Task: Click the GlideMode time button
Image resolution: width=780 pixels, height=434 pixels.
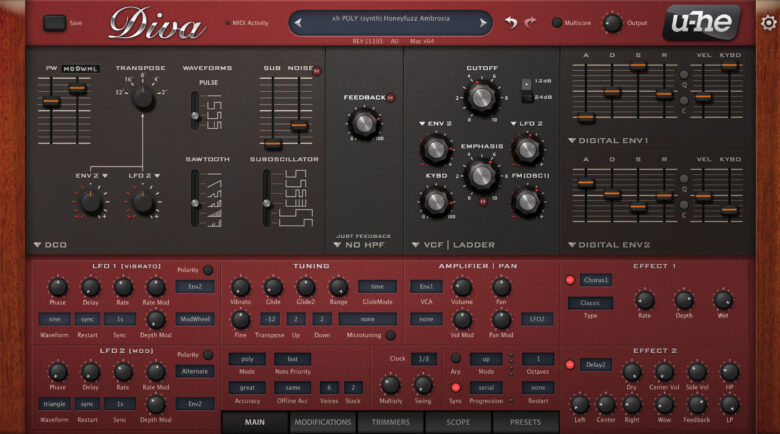Action: pyautogui.click(x=377, y=286)
